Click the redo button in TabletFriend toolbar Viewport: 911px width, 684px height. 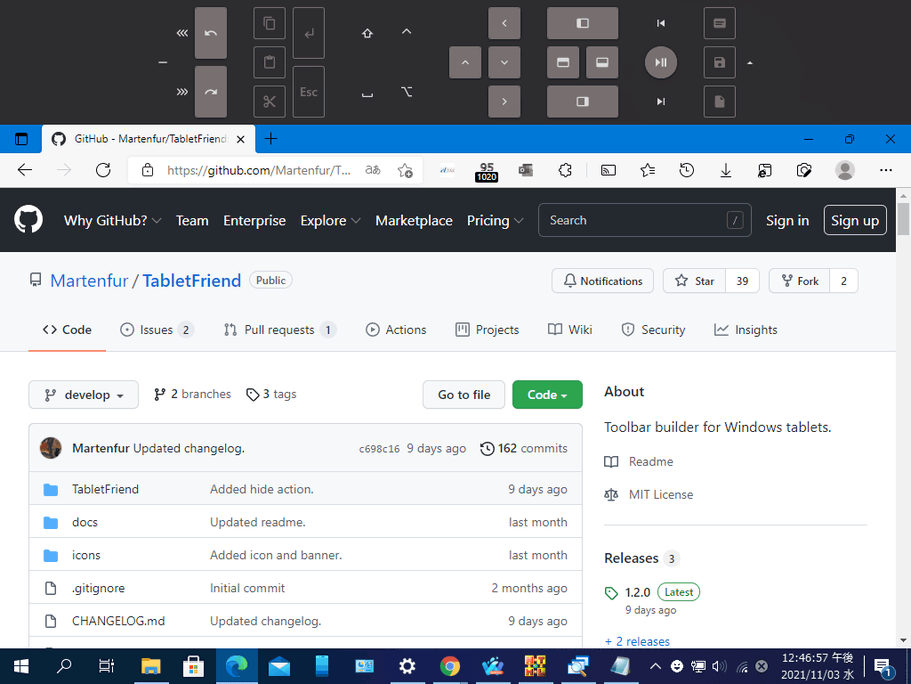[210, 92]
